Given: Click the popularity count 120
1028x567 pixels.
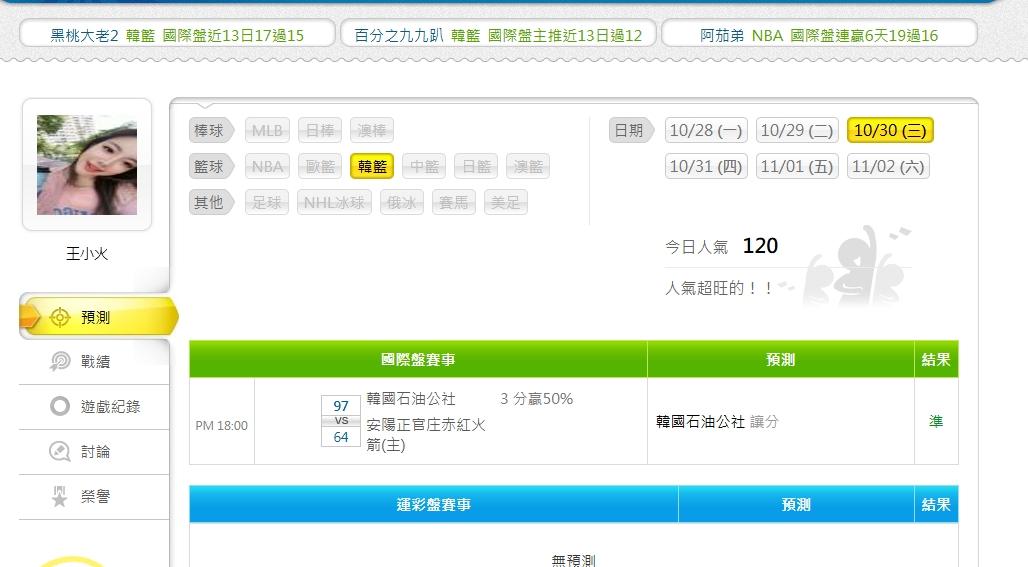Looking at the screenshot, I should click(760, 246).
